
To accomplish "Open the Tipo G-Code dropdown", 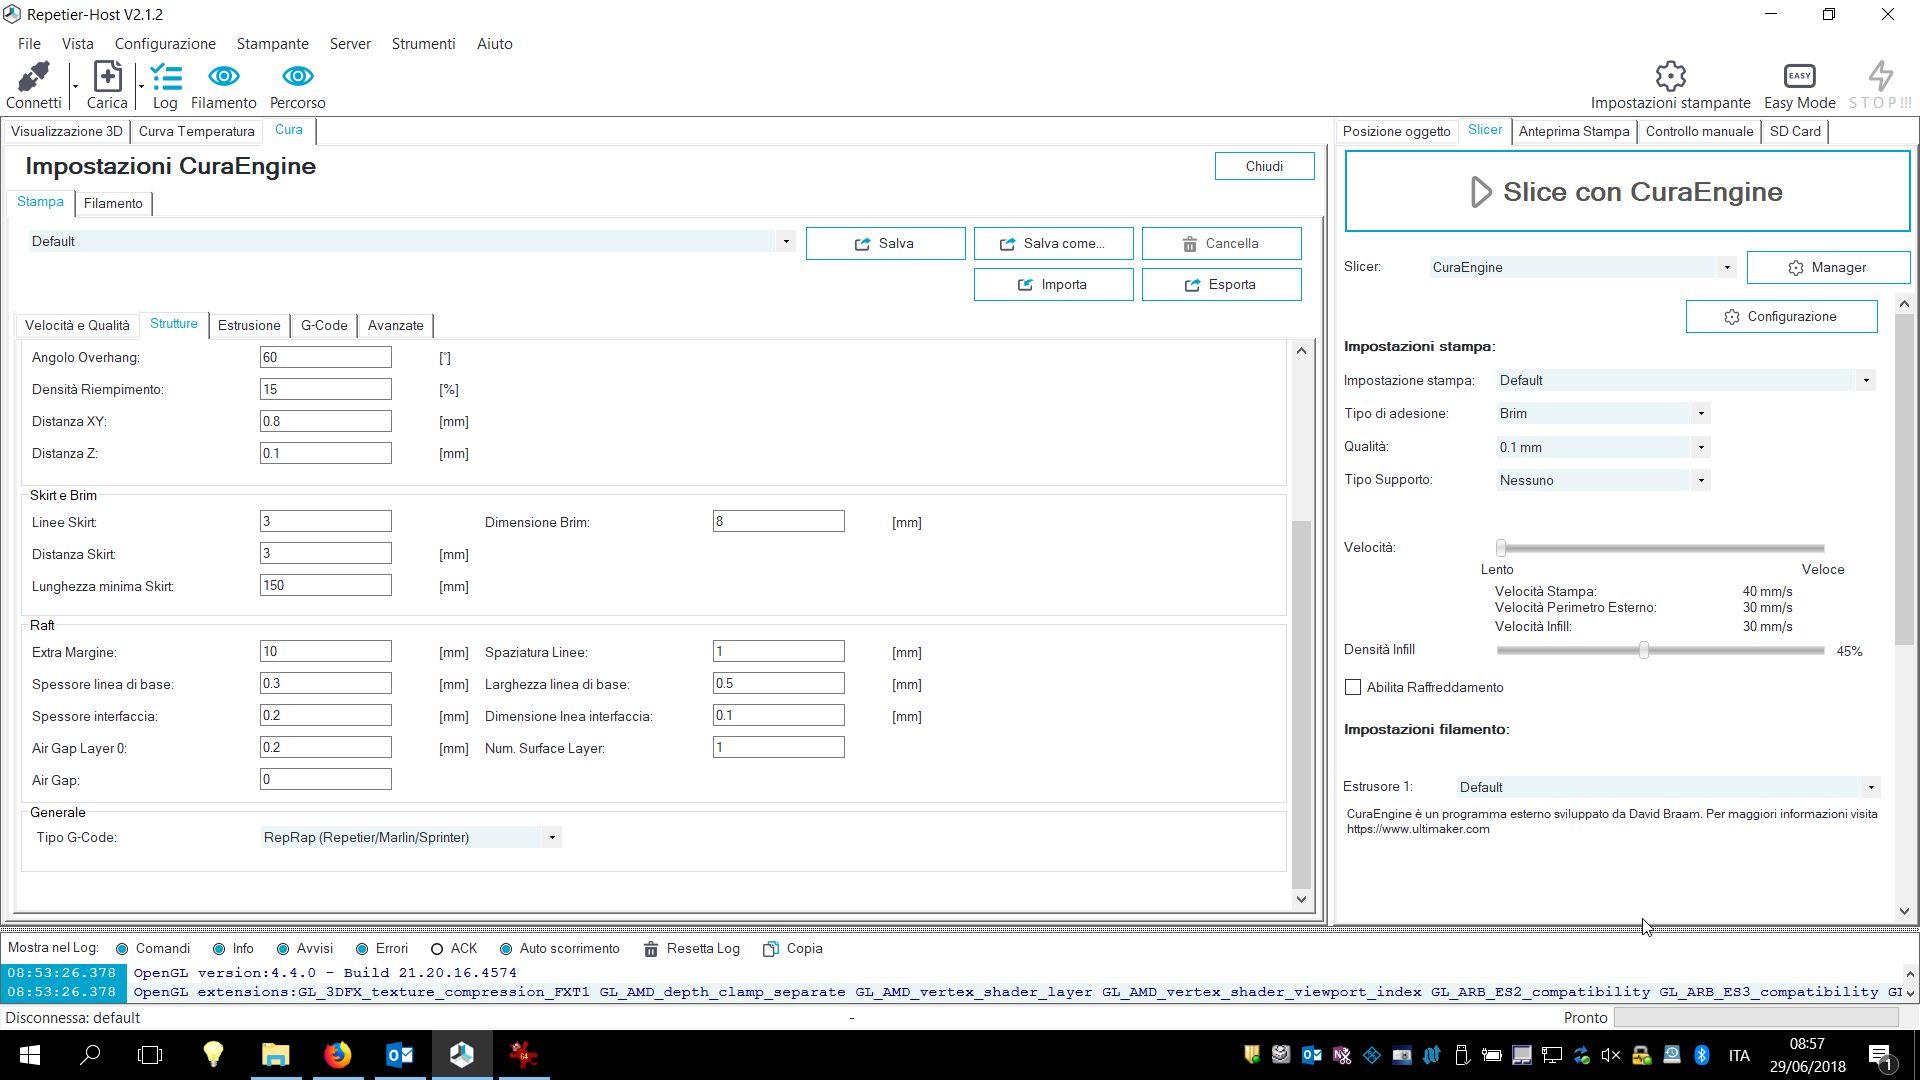I will 551,838.
